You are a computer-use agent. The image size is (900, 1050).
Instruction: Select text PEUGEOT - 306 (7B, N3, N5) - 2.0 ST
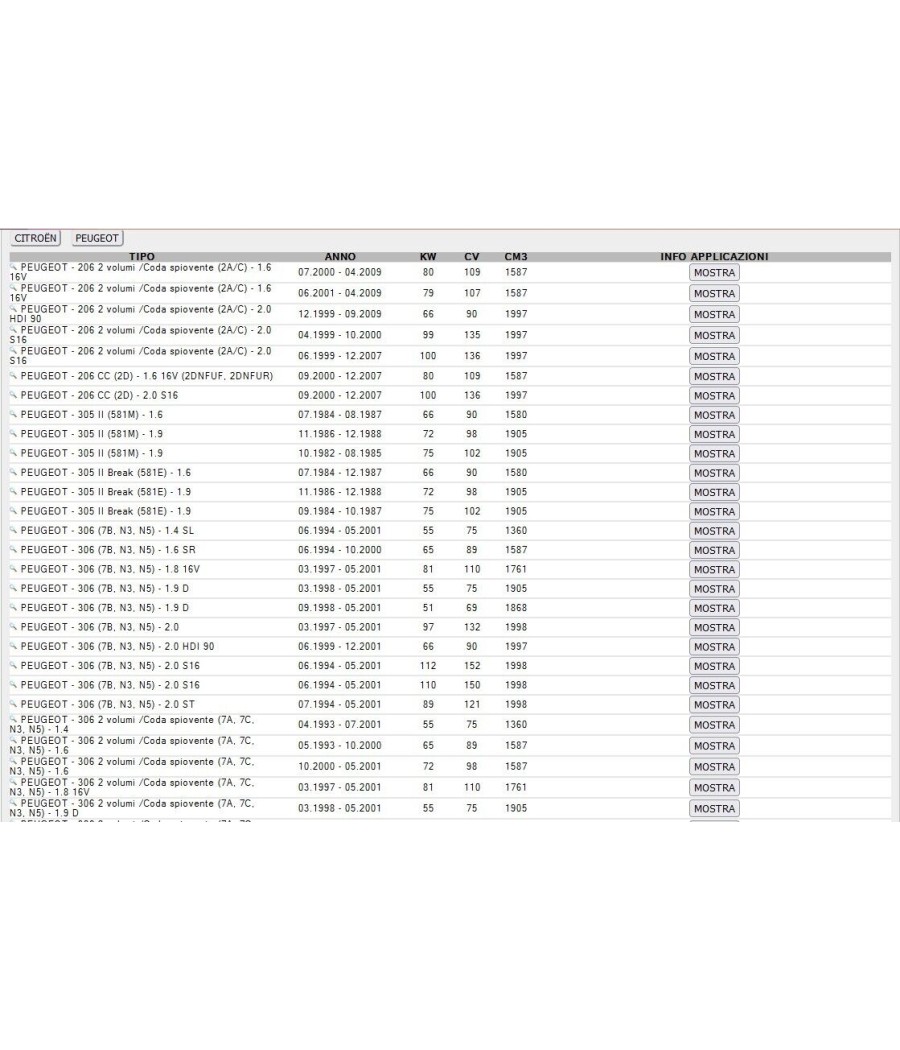tap(107, 704)
